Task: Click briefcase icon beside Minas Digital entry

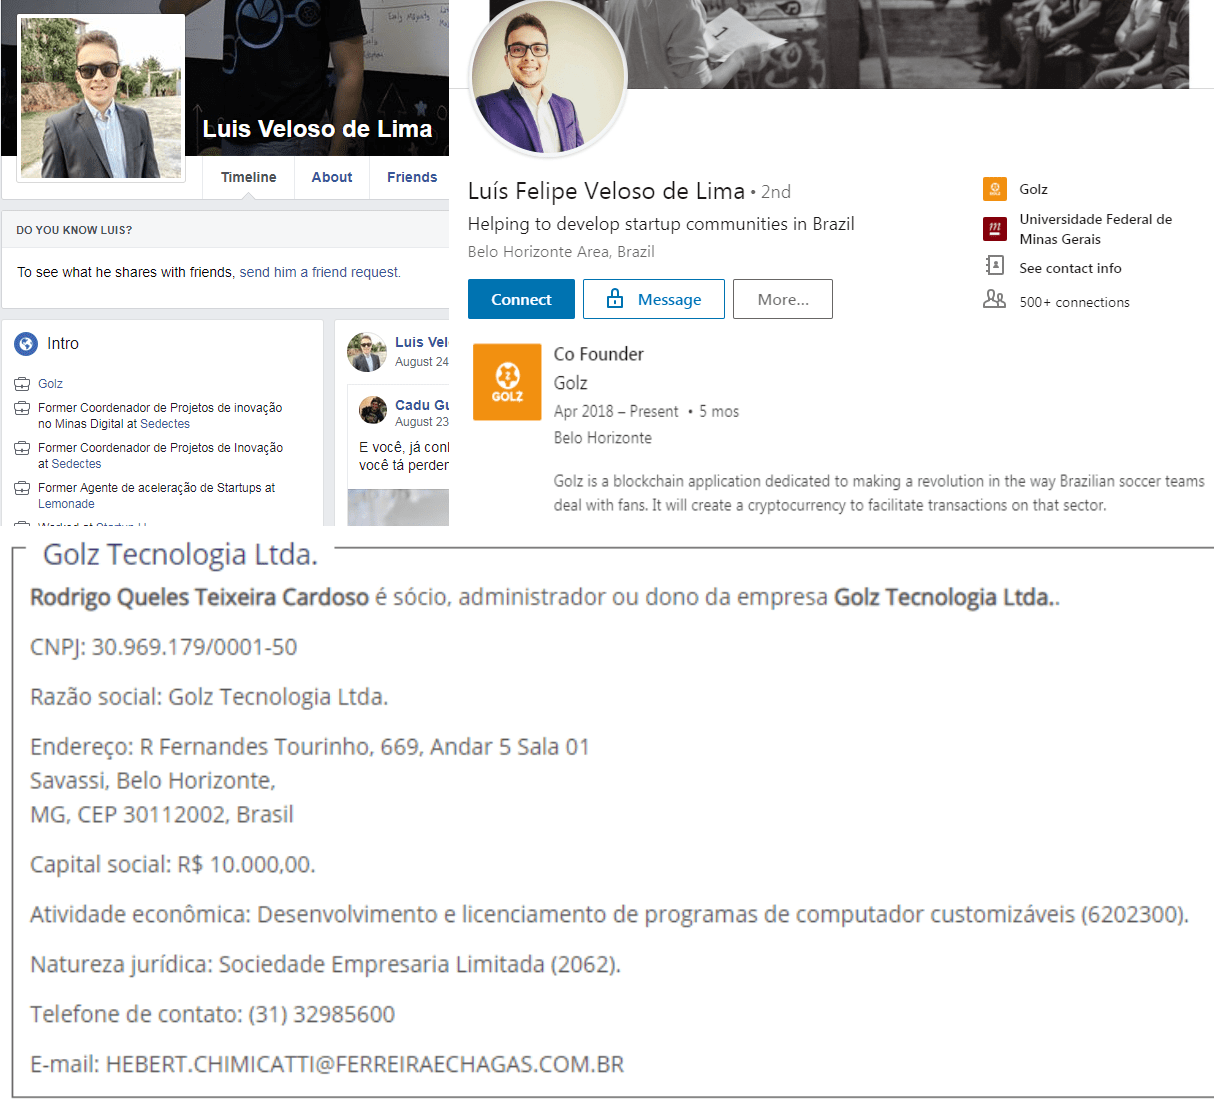Action: pyautogui.click(x=22, y=408)
